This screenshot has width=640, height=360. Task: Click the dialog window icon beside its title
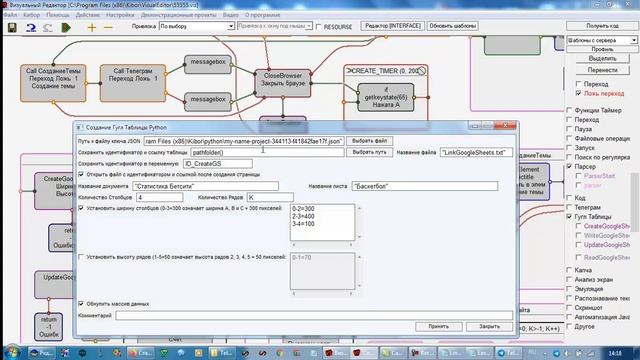coord(80,127)
